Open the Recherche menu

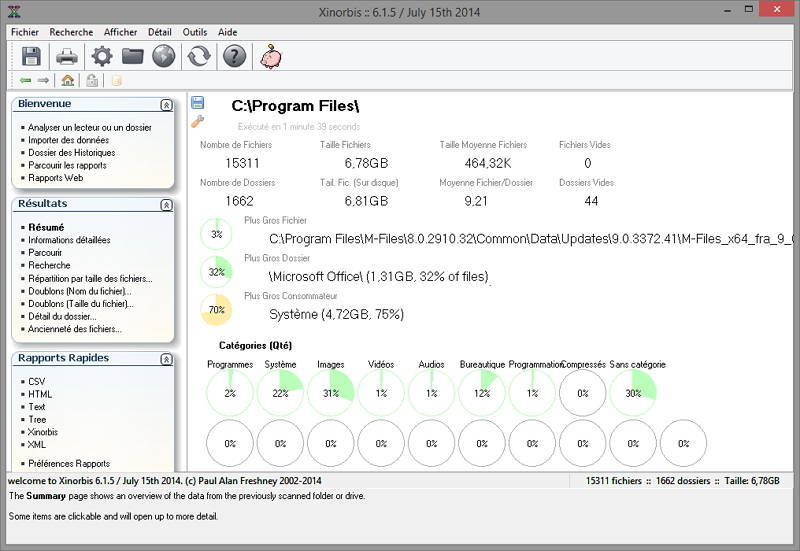coord(71,32)
